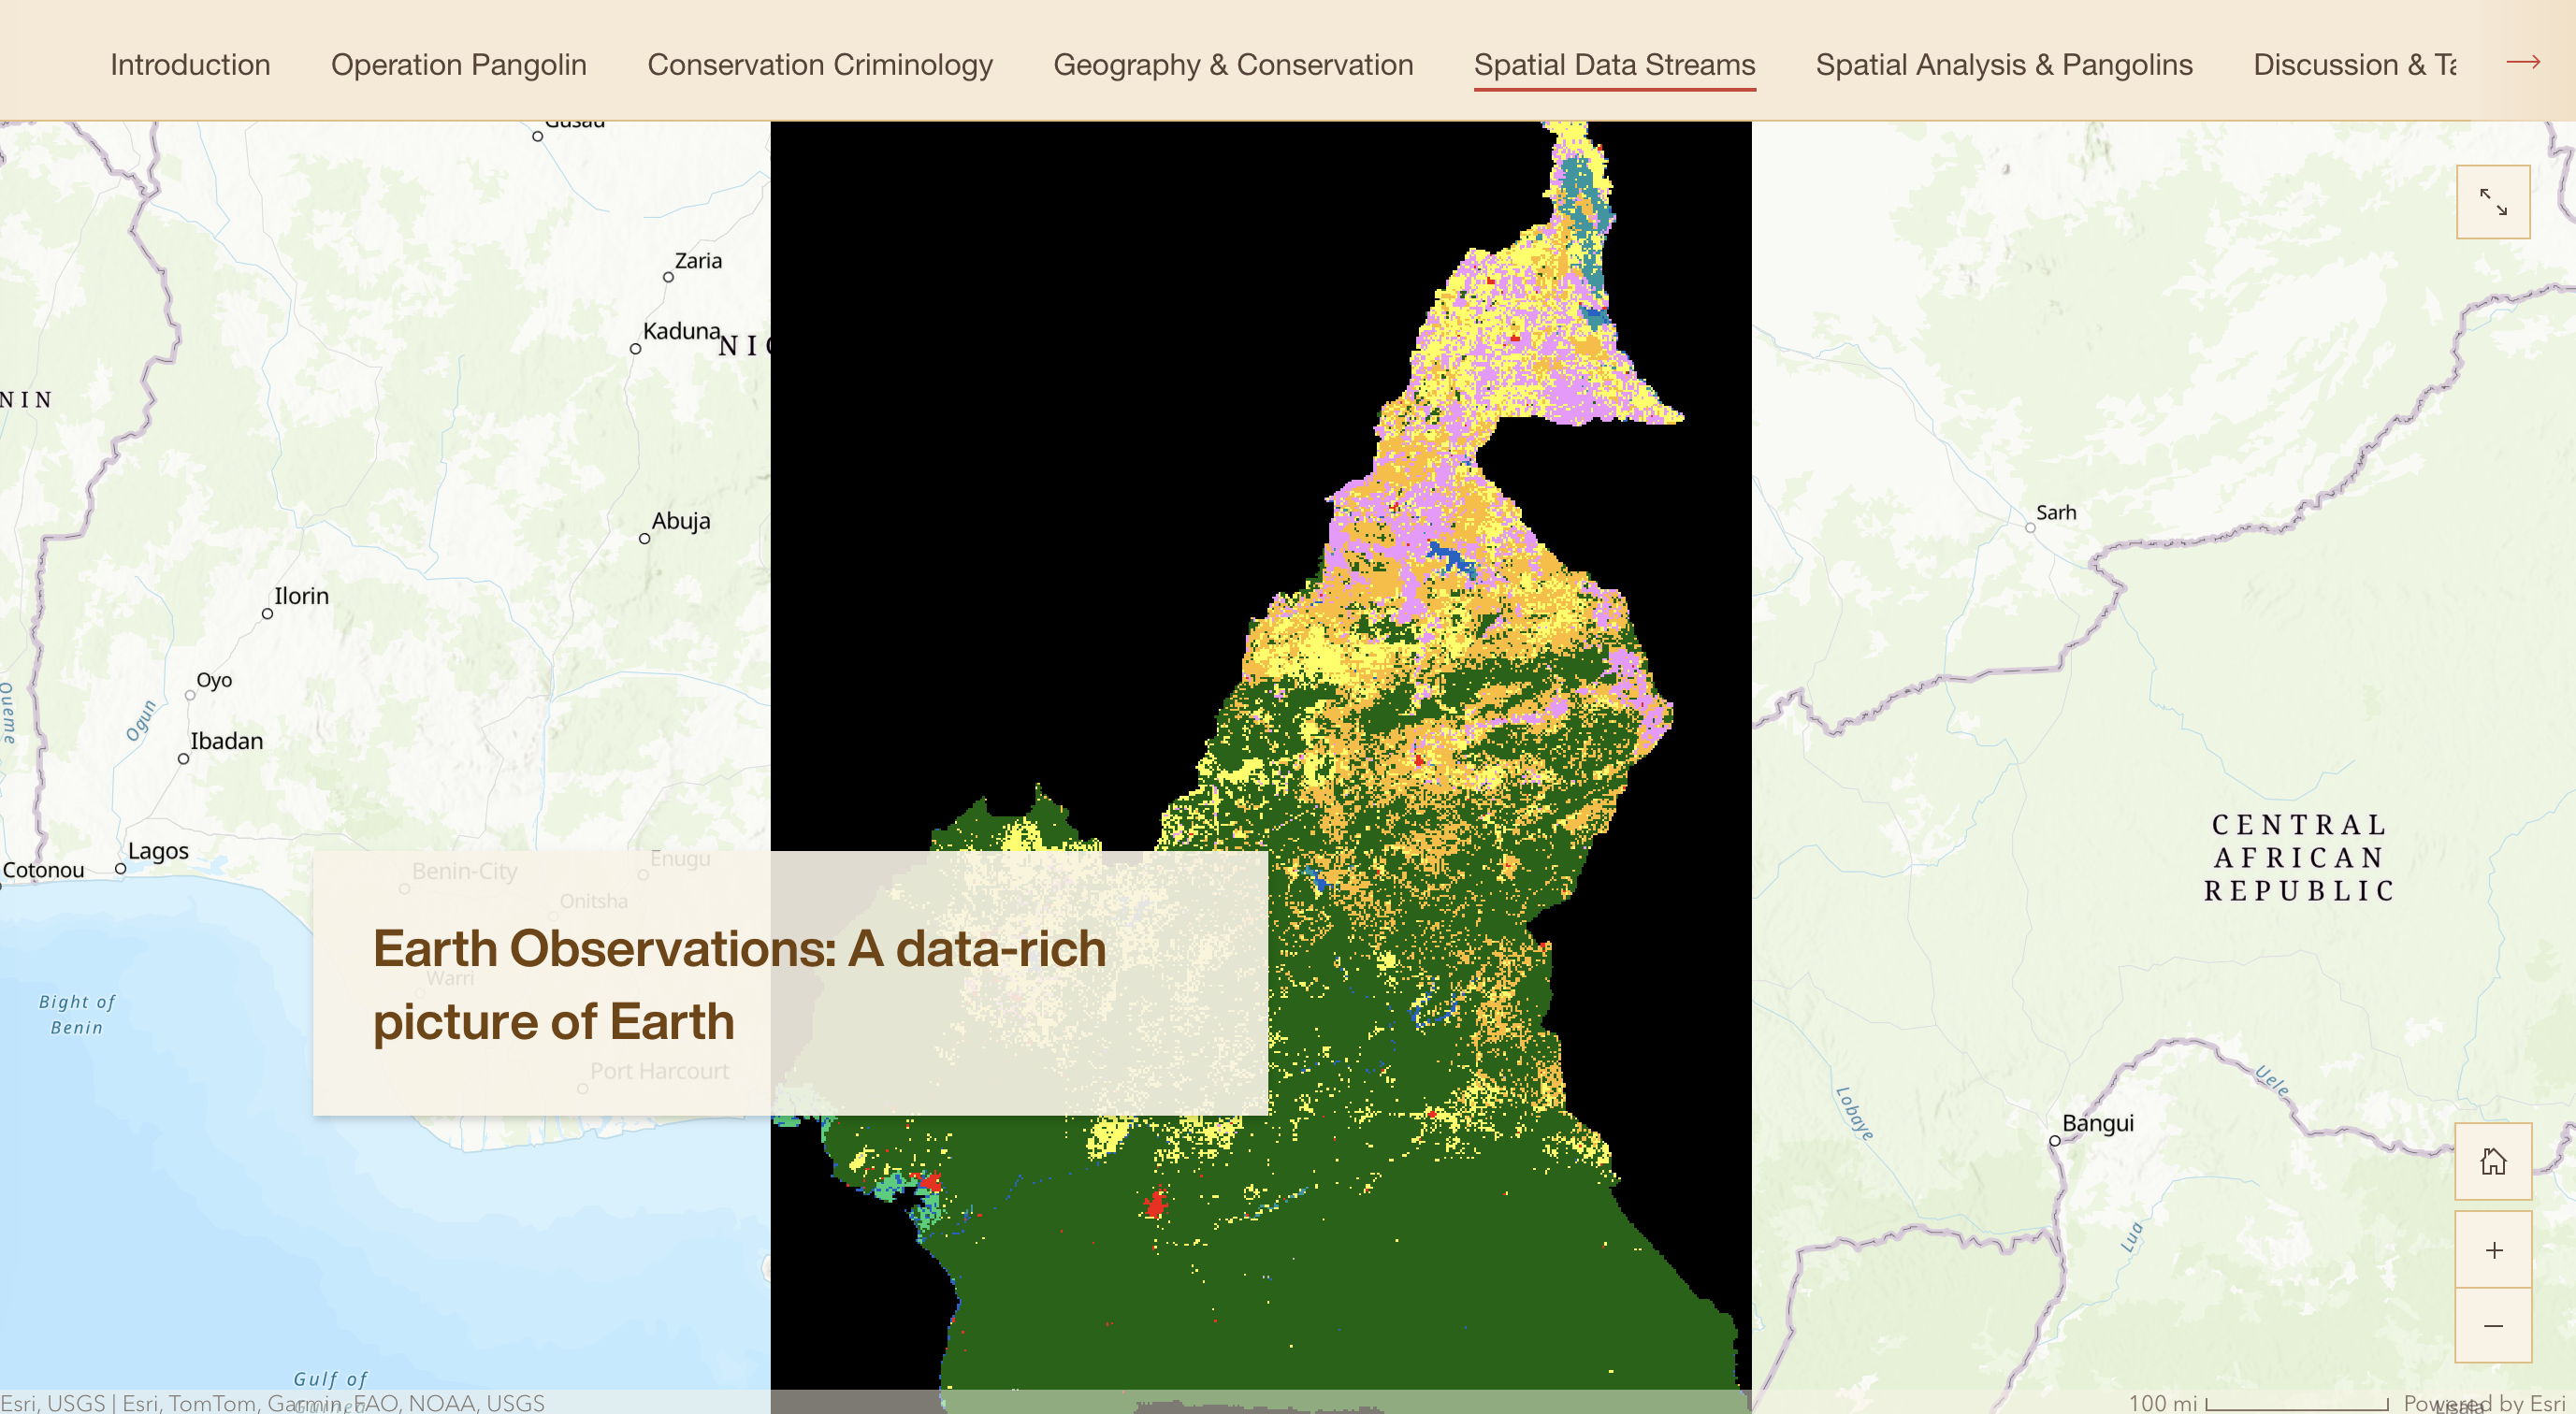Click the Kaduna city label
The height and width of the screenshot is (1414, 2576).
681,331
